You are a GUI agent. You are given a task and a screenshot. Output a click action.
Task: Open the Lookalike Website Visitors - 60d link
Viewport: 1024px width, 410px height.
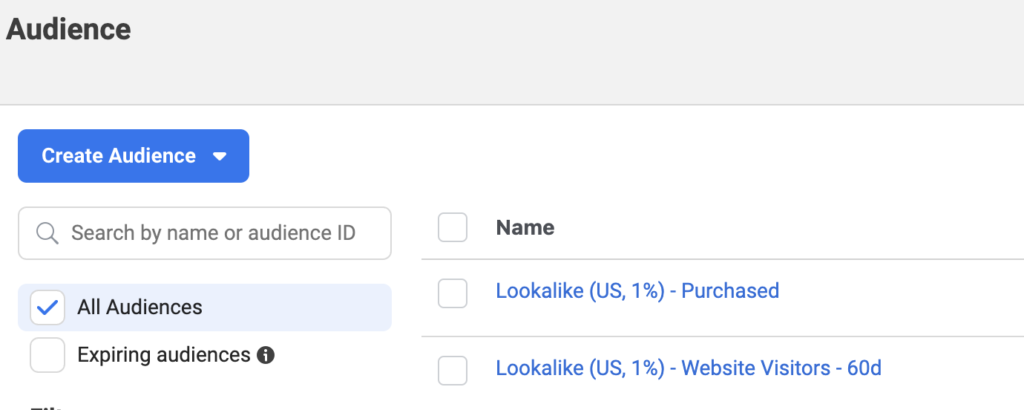pos(688,368)
